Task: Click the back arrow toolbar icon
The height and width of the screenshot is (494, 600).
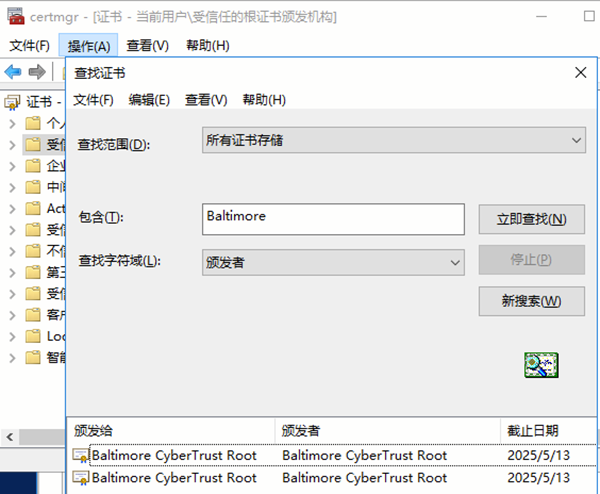Action: pyautogui.click(x=13, y=72)
